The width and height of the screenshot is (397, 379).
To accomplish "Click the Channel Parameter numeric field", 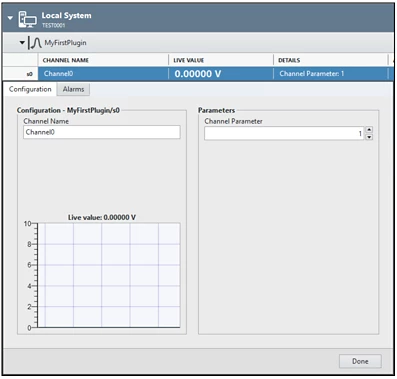I will pos(284,133).
